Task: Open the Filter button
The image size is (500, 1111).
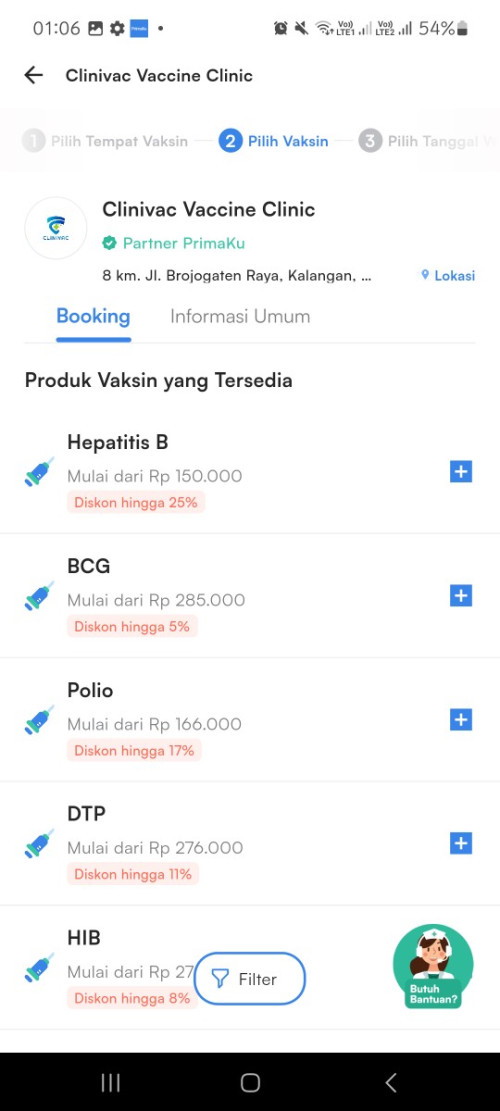Action: tap(249, 979)
